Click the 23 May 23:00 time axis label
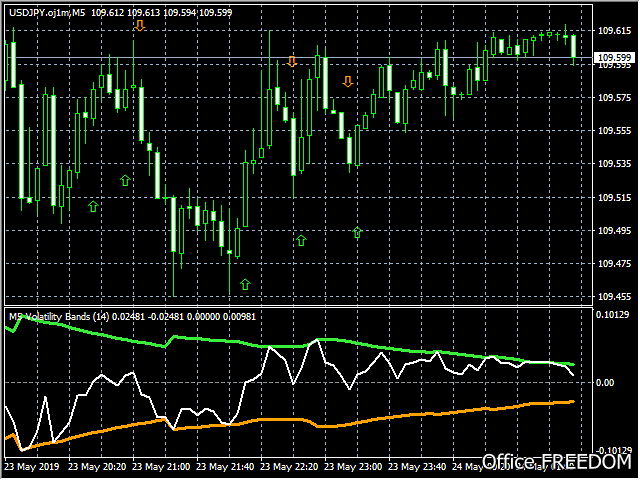The height and width of the screenshot is (480, 640). pyautogui.click(x=353, y=467)
